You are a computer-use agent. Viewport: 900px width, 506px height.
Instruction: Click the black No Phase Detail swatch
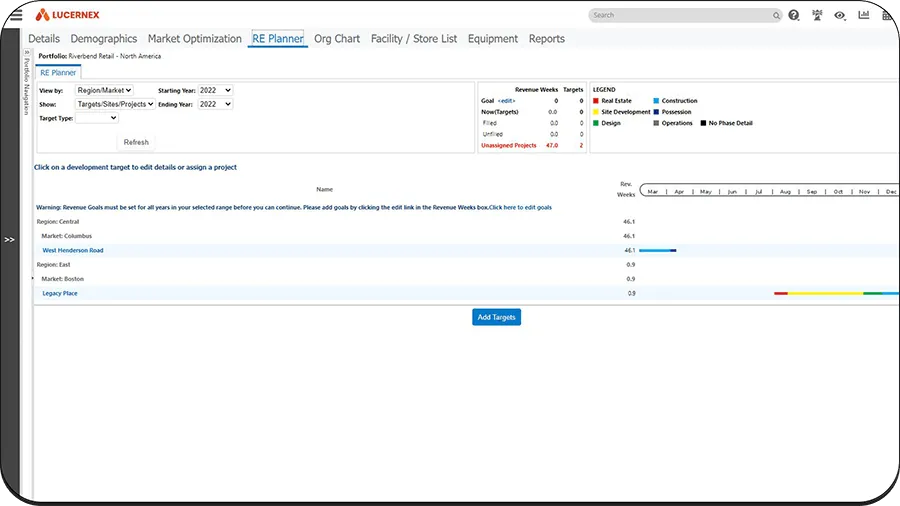[x=703, y=123]
